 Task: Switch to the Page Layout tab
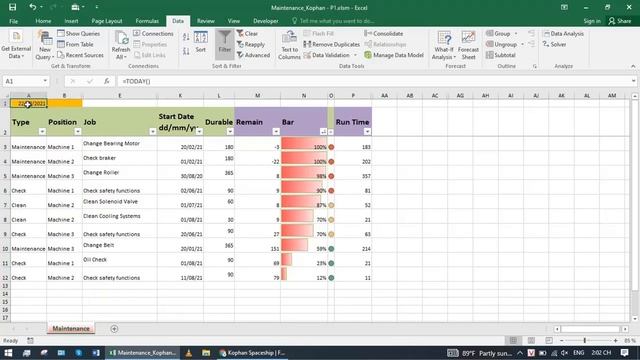[107, 21]
